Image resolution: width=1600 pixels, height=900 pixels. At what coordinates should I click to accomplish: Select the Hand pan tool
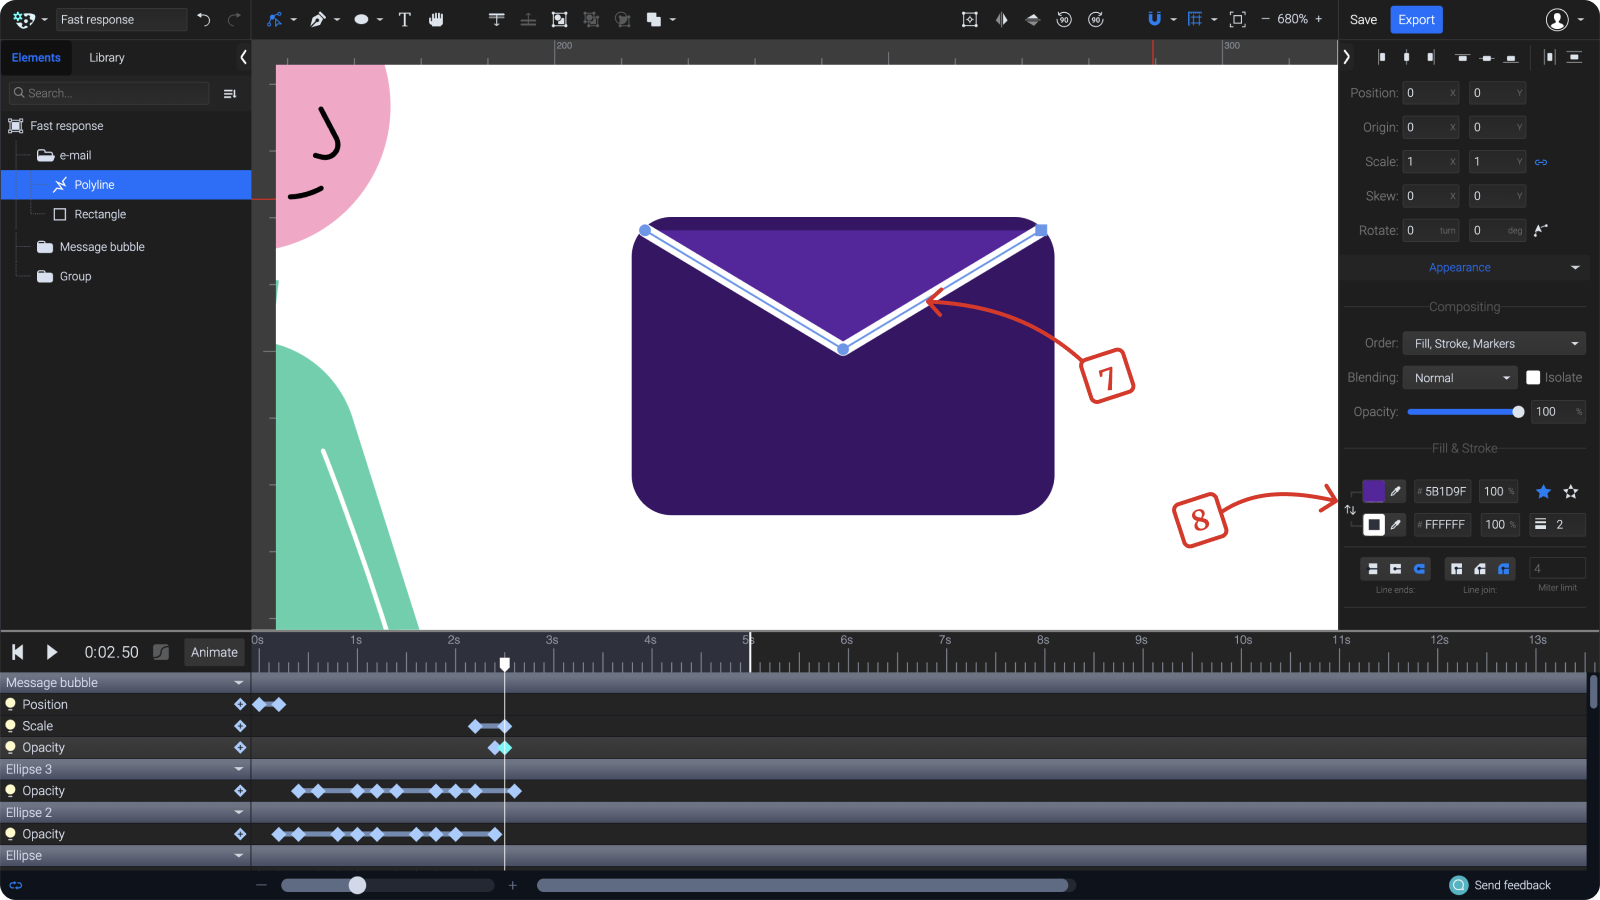[x=436, y=19]
